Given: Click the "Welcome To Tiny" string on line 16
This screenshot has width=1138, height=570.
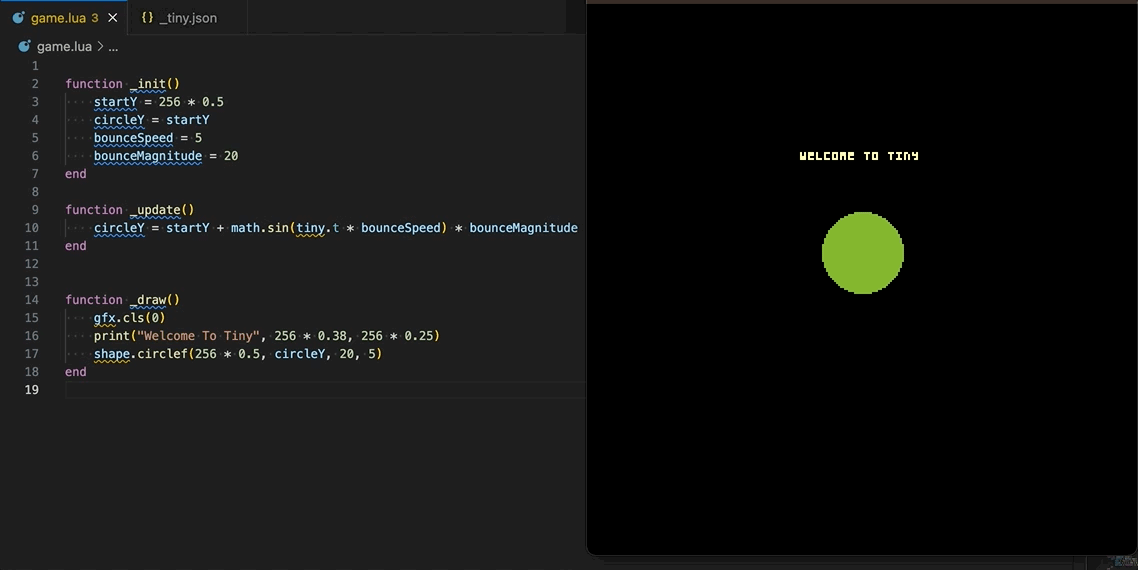Looking at the screenshot, I should click(x=198, y=335).
